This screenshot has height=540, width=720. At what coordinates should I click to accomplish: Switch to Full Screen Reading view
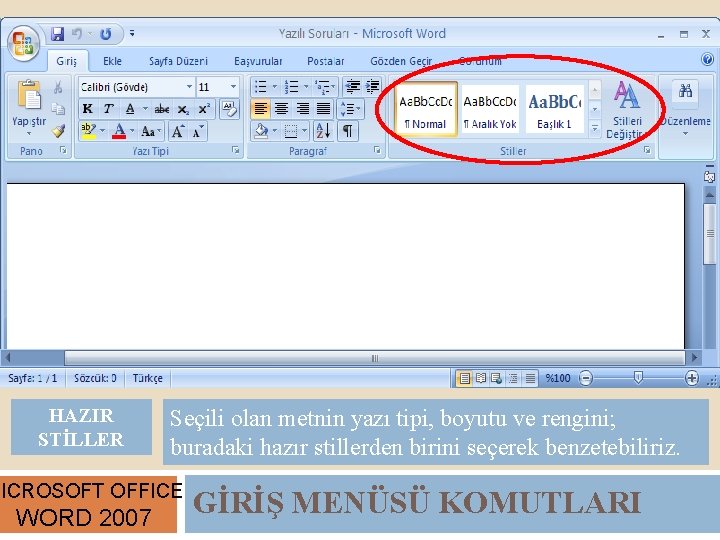point(481,378)
